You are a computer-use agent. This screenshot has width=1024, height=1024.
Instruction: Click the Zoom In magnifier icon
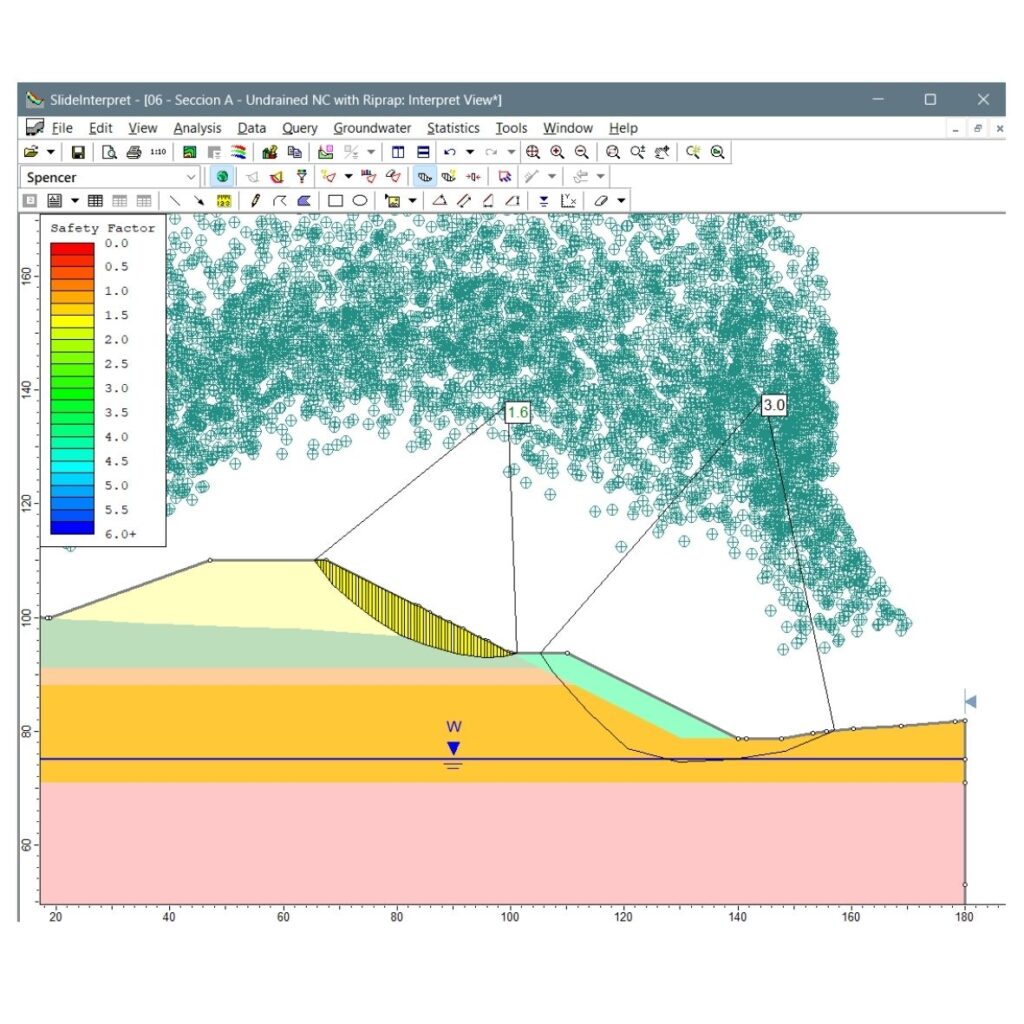pos(557,152)
